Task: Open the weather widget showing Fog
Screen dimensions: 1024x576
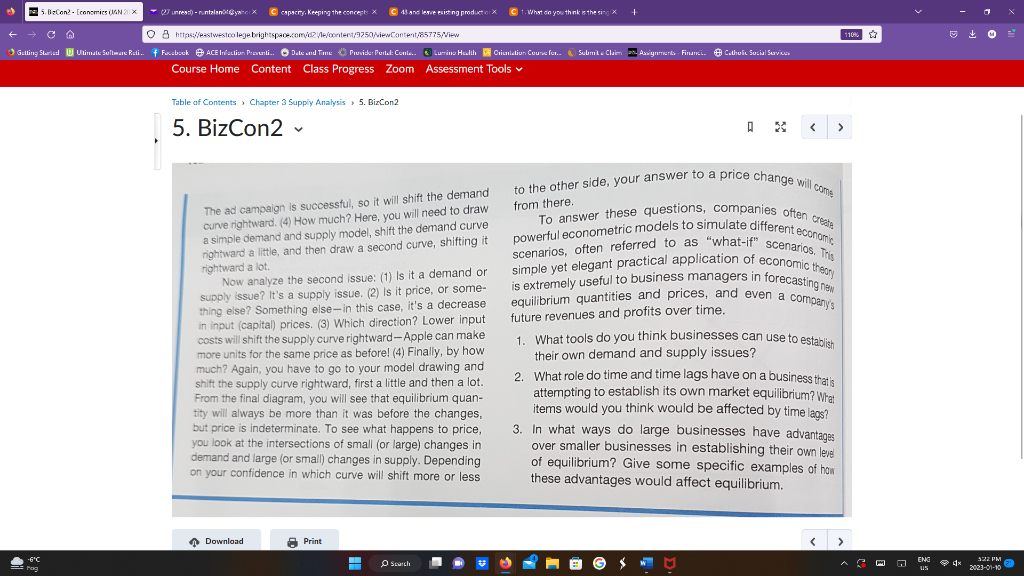Action: 26,563
